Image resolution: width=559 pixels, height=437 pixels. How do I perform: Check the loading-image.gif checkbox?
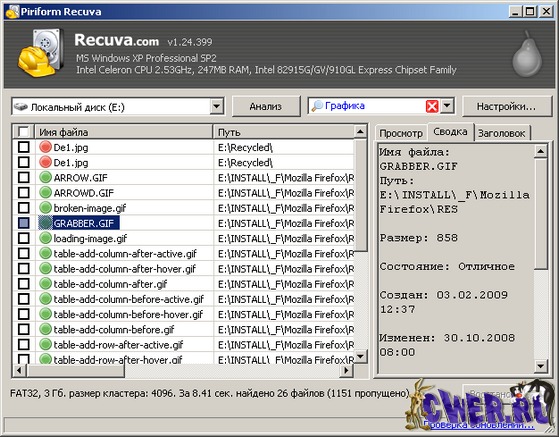pos(24,238)
